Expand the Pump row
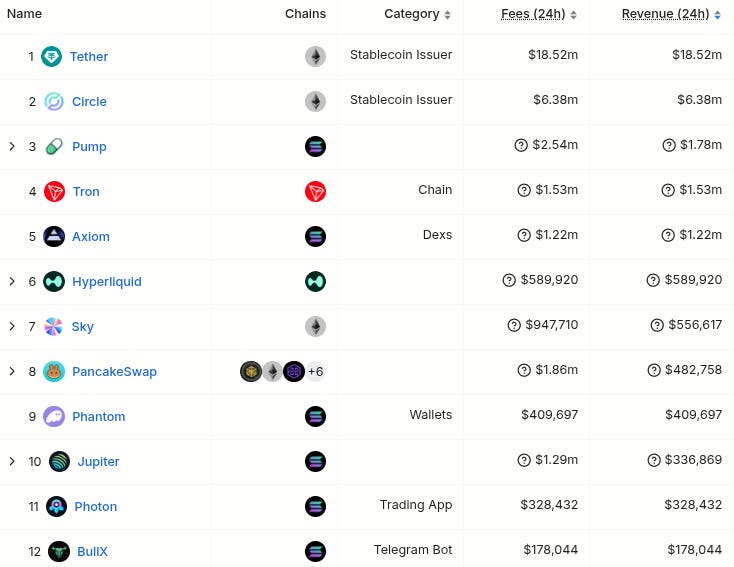Screen dimensions: 734x567 point(12,147)
